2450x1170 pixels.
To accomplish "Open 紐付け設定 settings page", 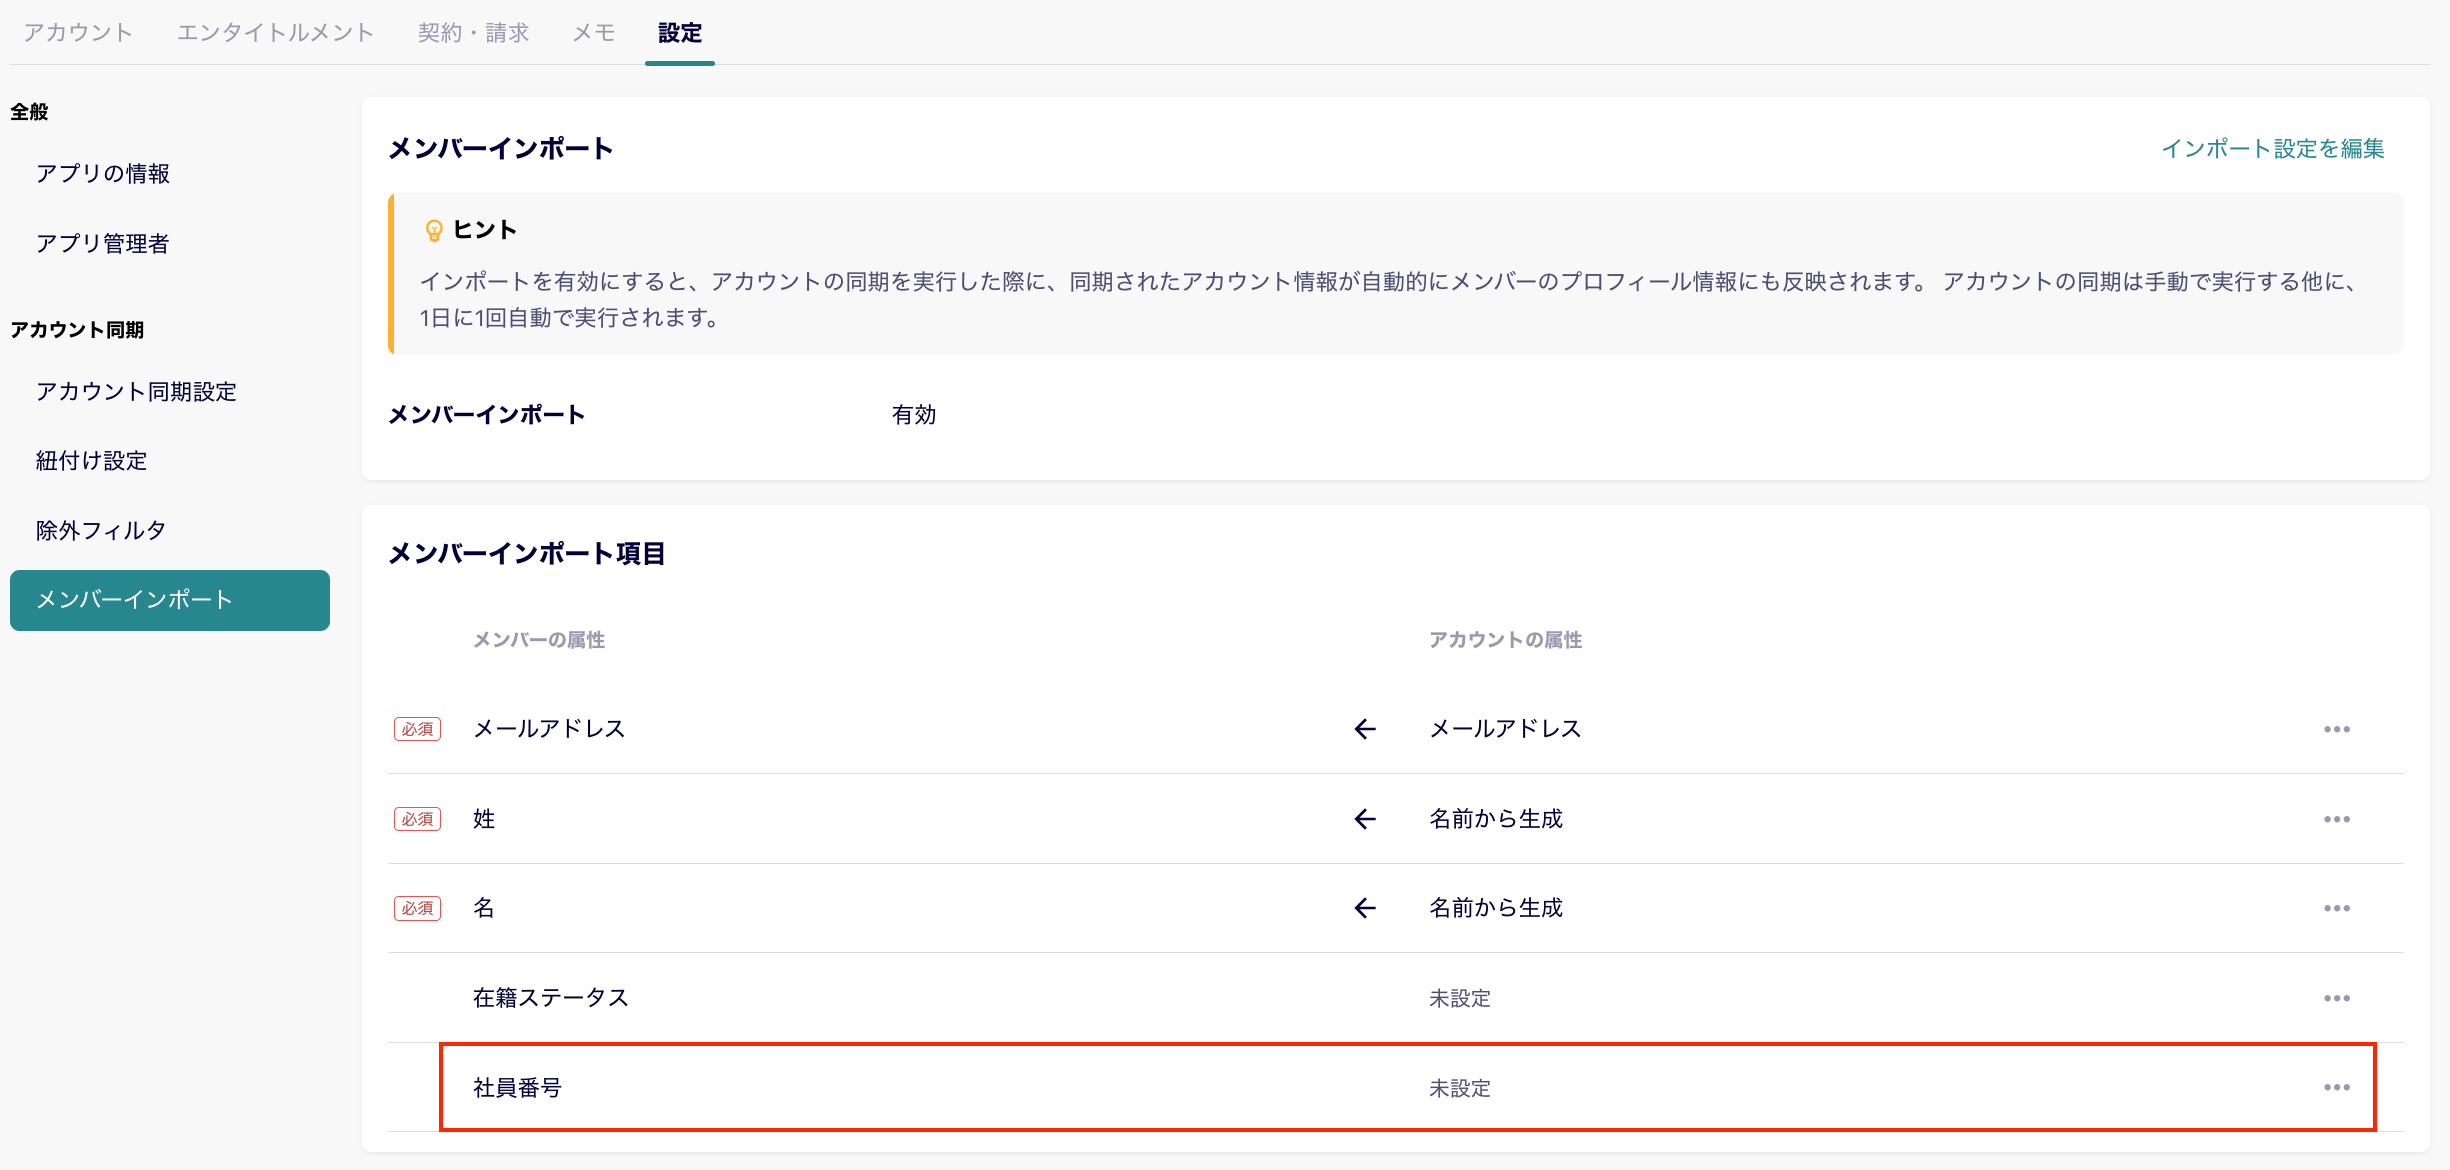I will tap(90, 460).
